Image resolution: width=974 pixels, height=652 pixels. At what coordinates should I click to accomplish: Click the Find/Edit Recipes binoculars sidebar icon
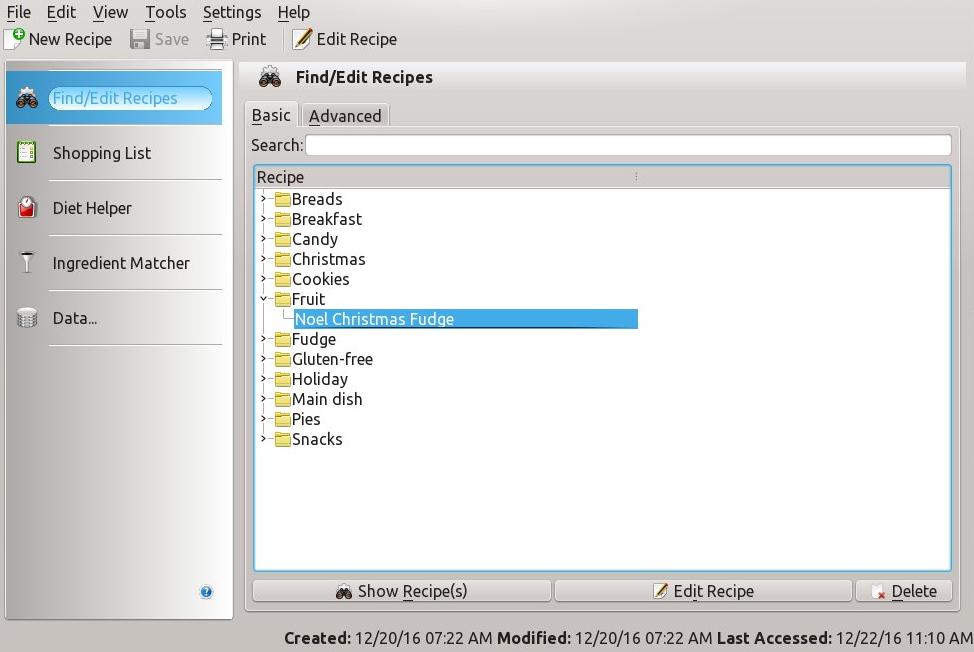tap(27, 98)
